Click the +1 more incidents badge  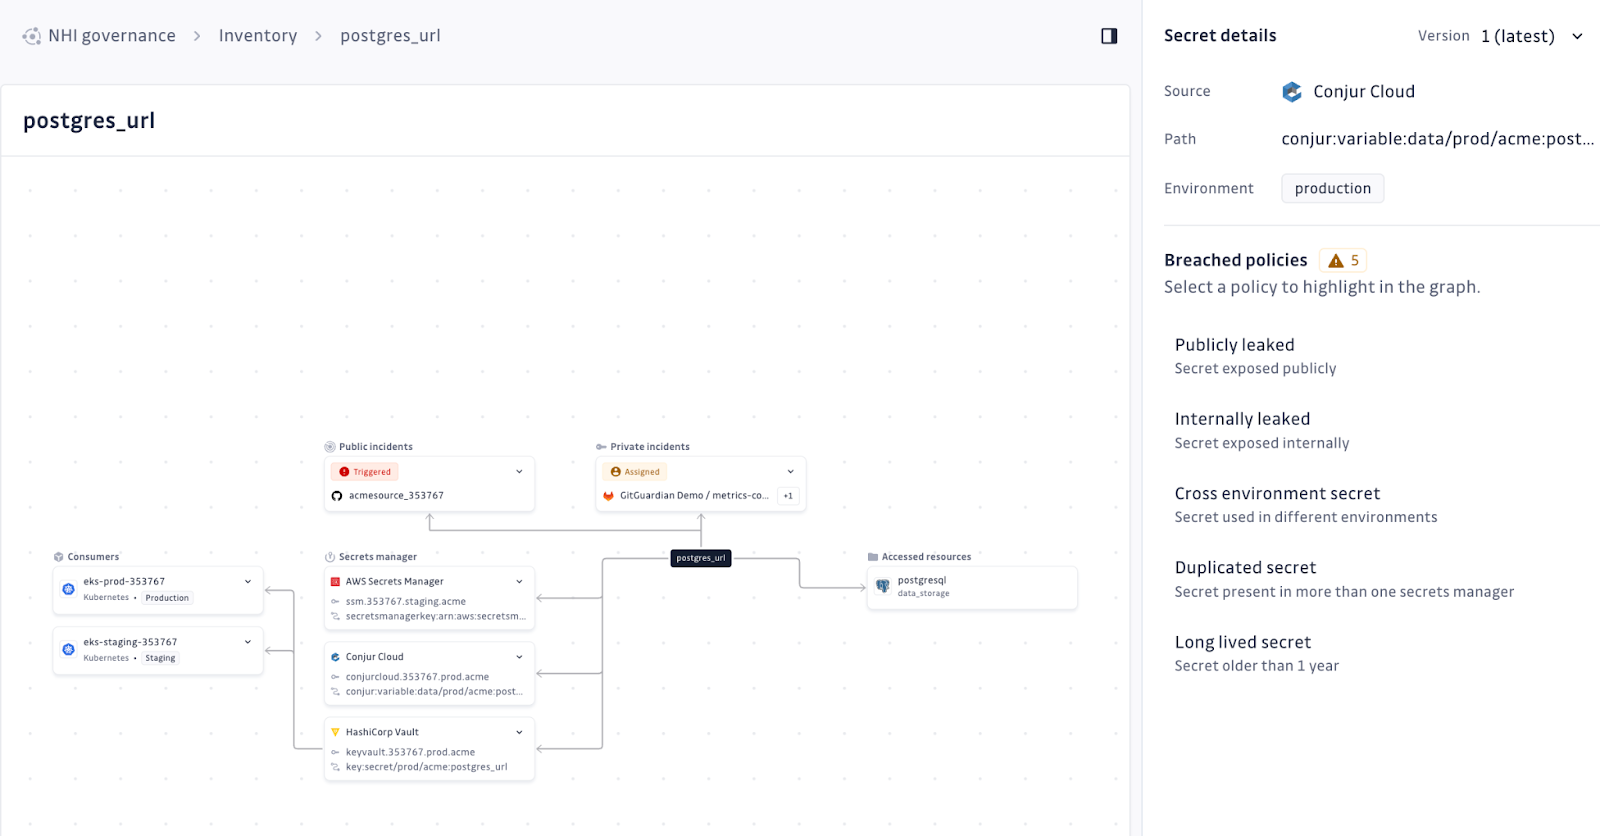tap(788, 496)
